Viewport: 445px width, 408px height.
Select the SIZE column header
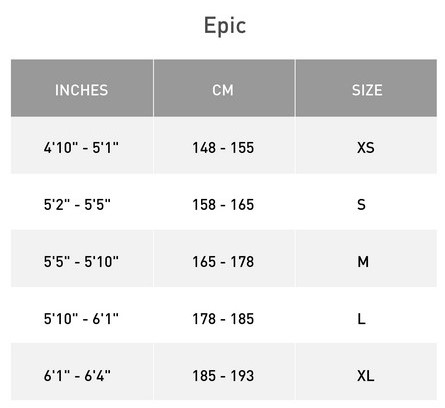pos(366,88)
